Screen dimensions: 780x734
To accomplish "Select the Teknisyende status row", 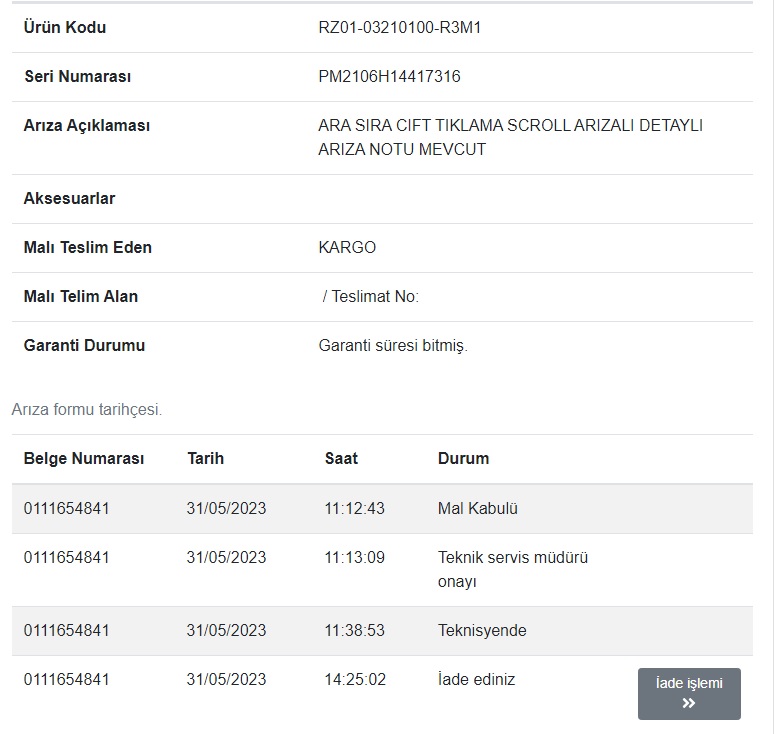I will 382,631.
